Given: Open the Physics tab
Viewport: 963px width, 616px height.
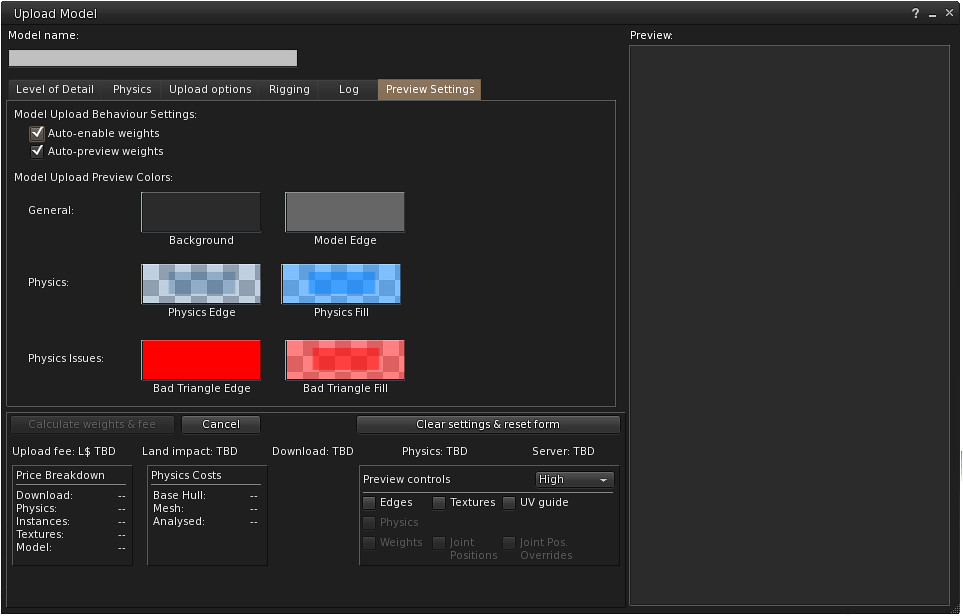Looking at the screenshot, I should (x=132, y=89).
